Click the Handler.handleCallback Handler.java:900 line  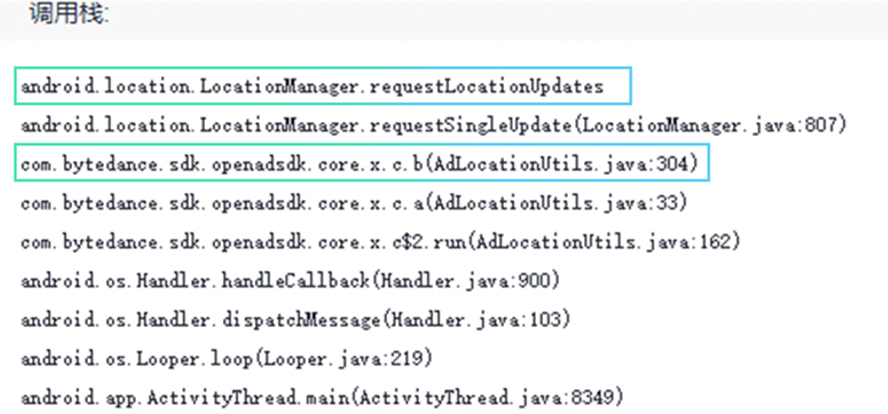click(x=291, y=281)
